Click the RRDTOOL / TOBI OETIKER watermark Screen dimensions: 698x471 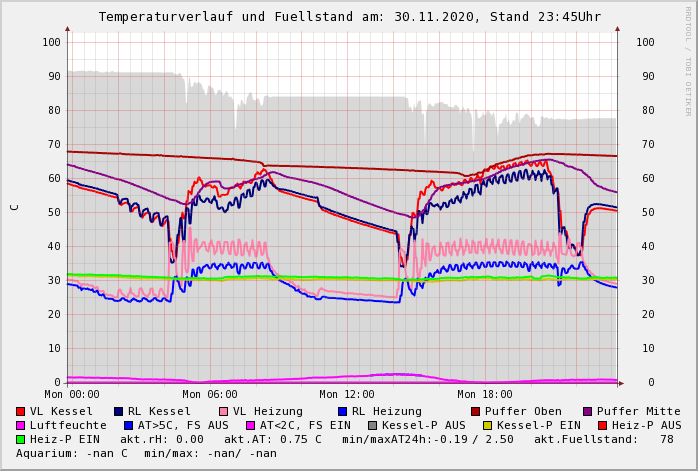(688, 60)
